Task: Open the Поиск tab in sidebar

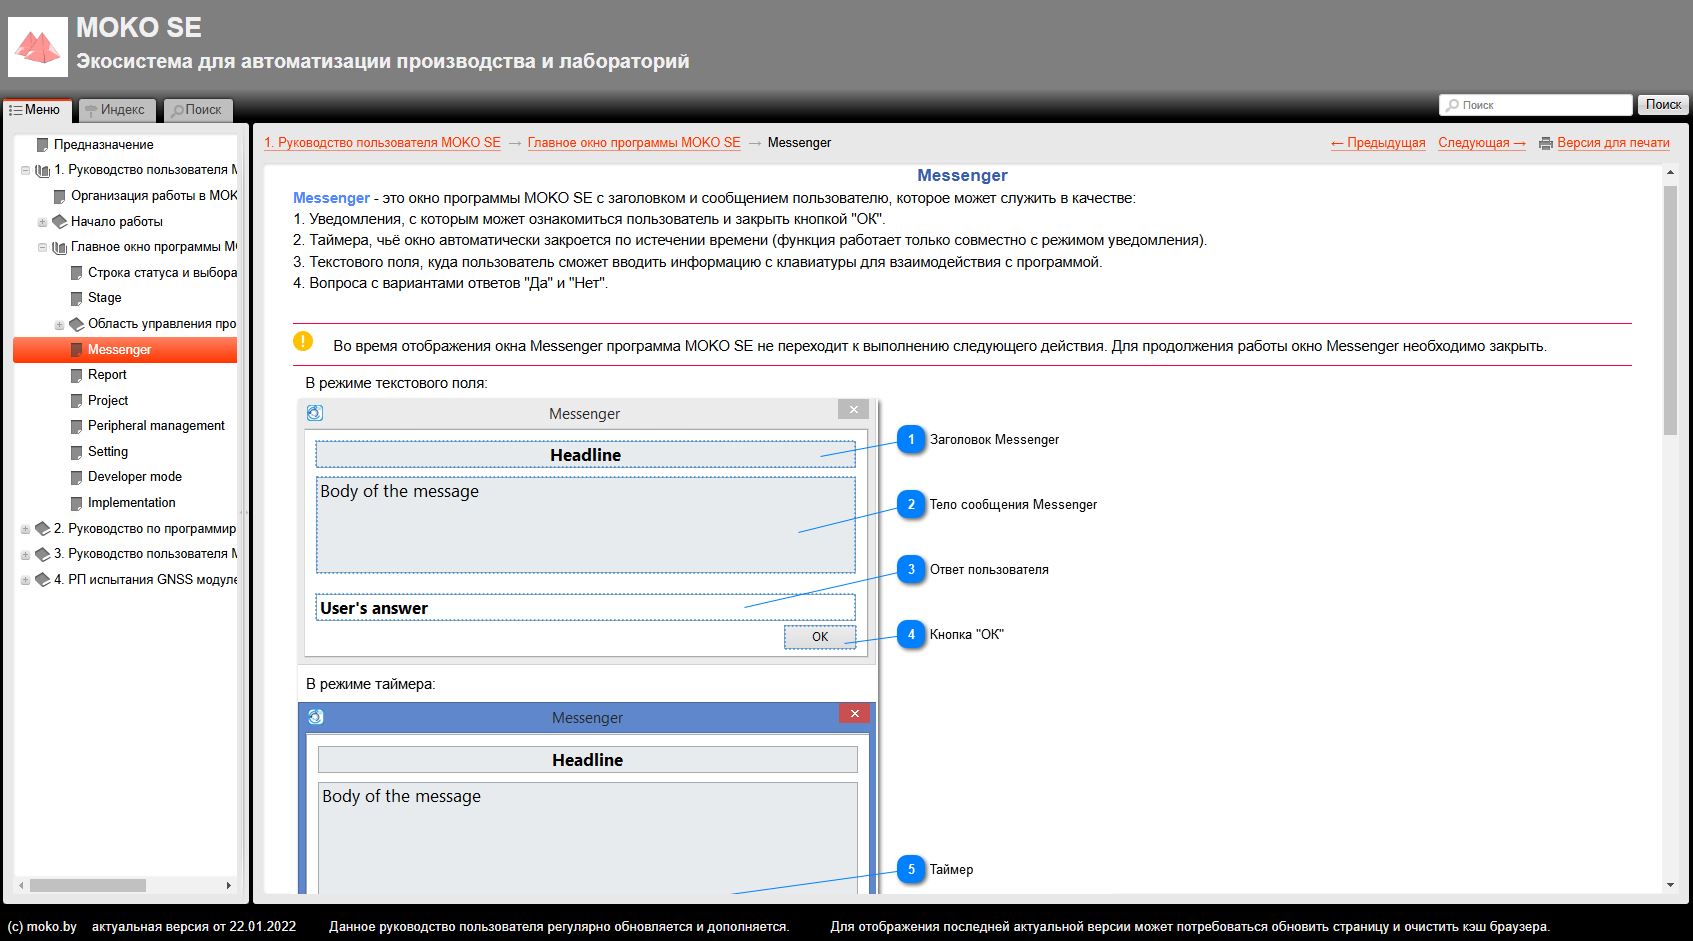Action: (x=197, y=110)
